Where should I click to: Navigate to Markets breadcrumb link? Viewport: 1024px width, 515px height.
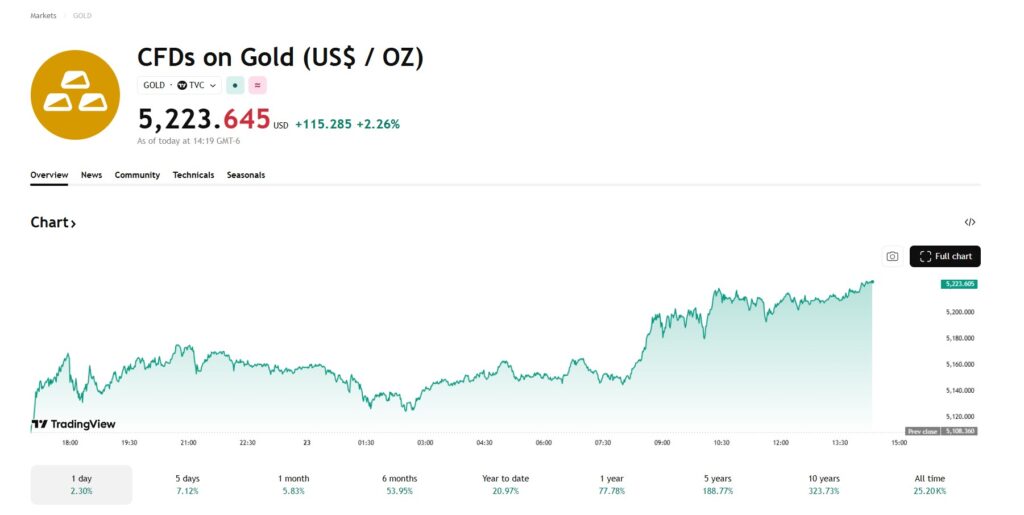tap(43, 16)
